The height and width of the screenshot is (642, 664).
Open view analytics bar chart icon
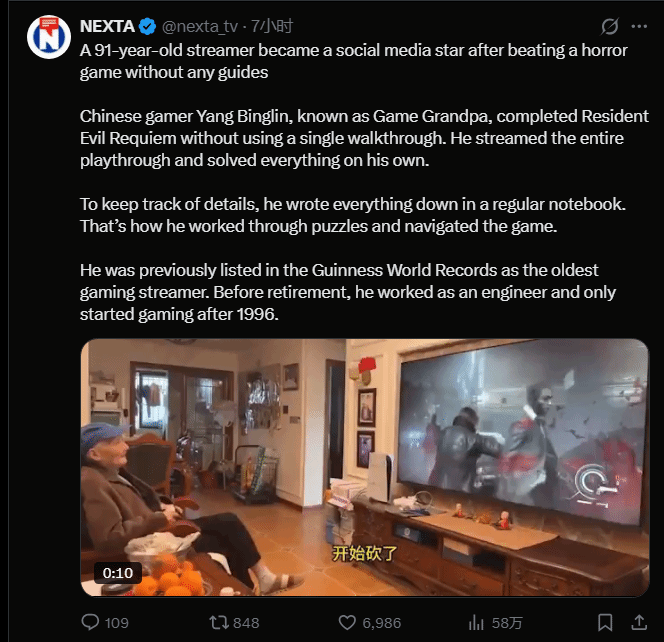(x=476, y=623)
